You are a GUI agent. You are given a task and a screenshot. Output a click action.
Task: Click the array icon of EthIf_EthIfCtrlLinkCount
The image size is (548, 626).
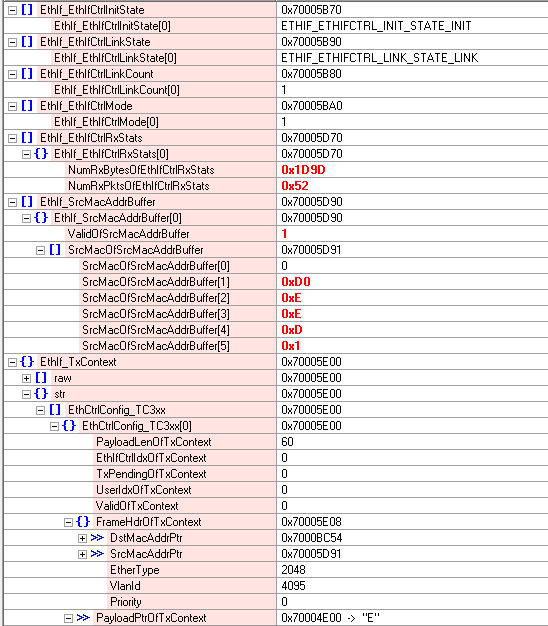coord(27,73)
